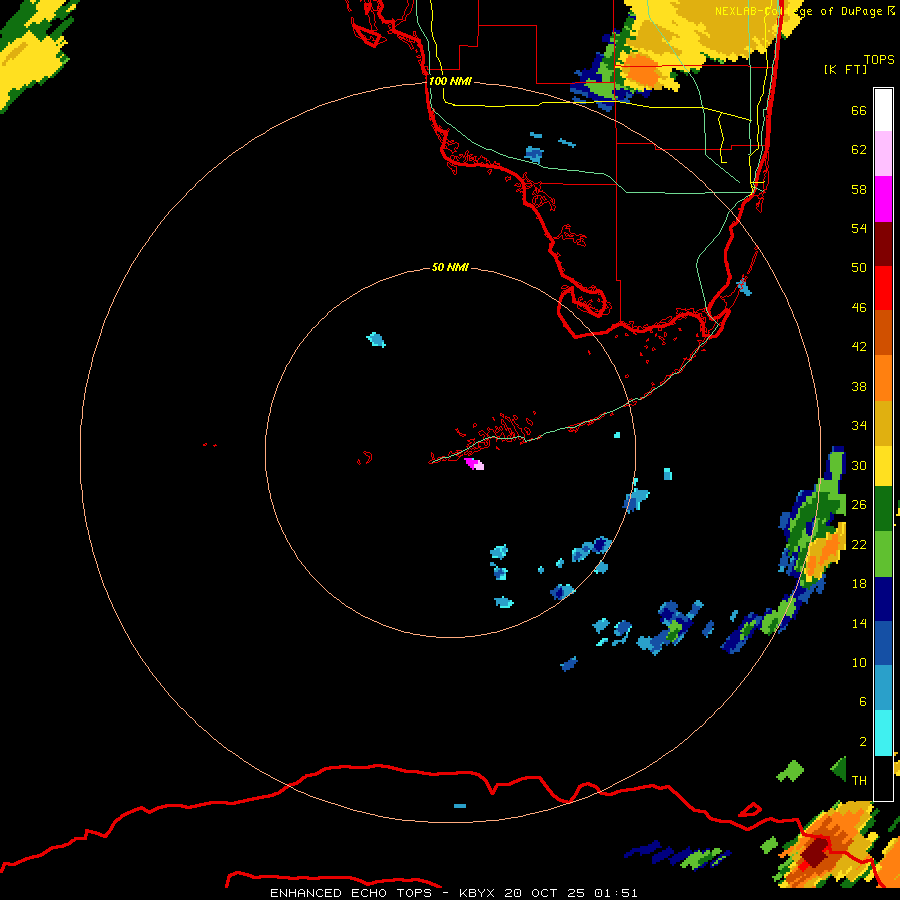
Task: Click the '01:51' timestamp
Action: (x=616, y=893)
